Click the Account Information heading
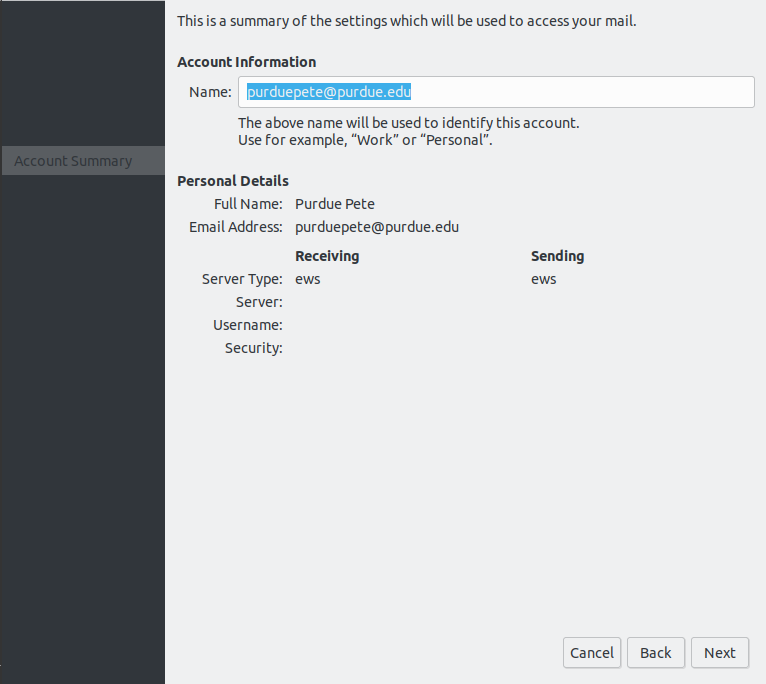The image size is (766, 684). point(247,62)
